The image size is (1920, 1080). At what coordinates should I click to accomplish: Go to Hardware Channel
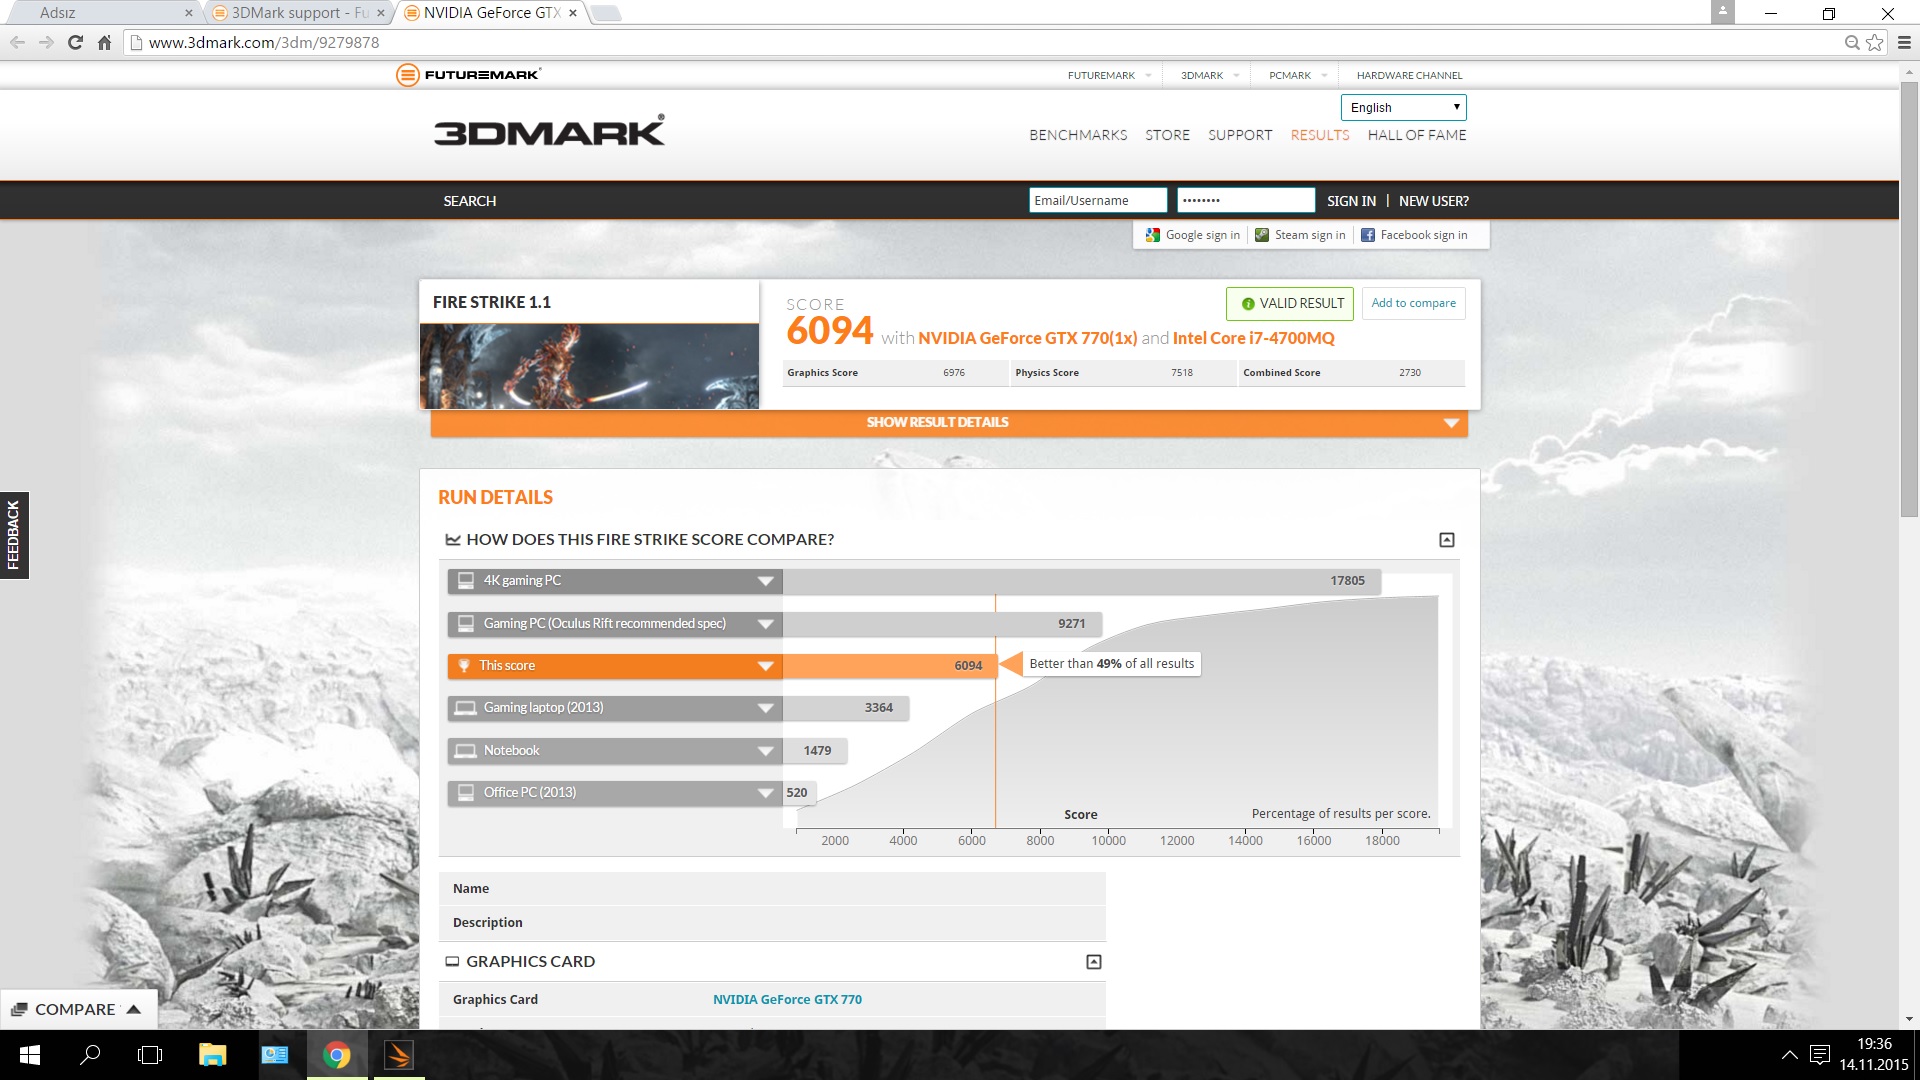point(1409,75)
